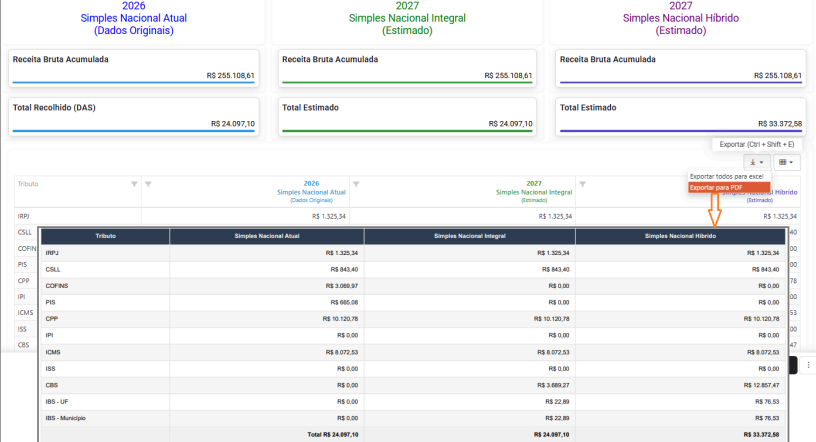
Task: Open filter funnel of 2027 Simples Nacional Integral column
Action: [x=356, y=184]
